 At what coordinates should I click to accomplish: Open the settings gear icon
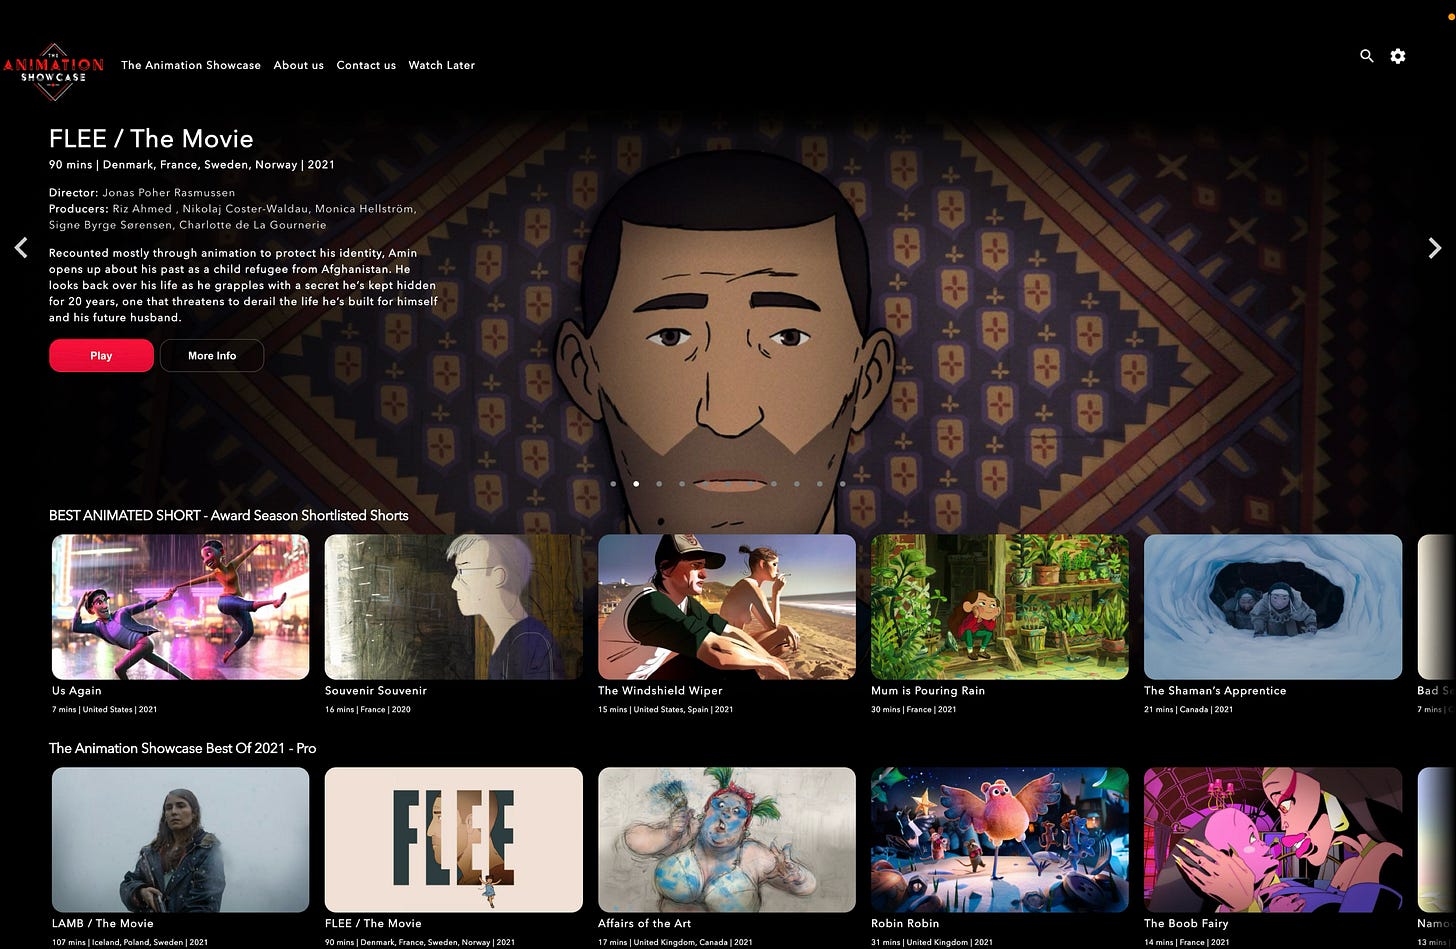click(1398, 56)
